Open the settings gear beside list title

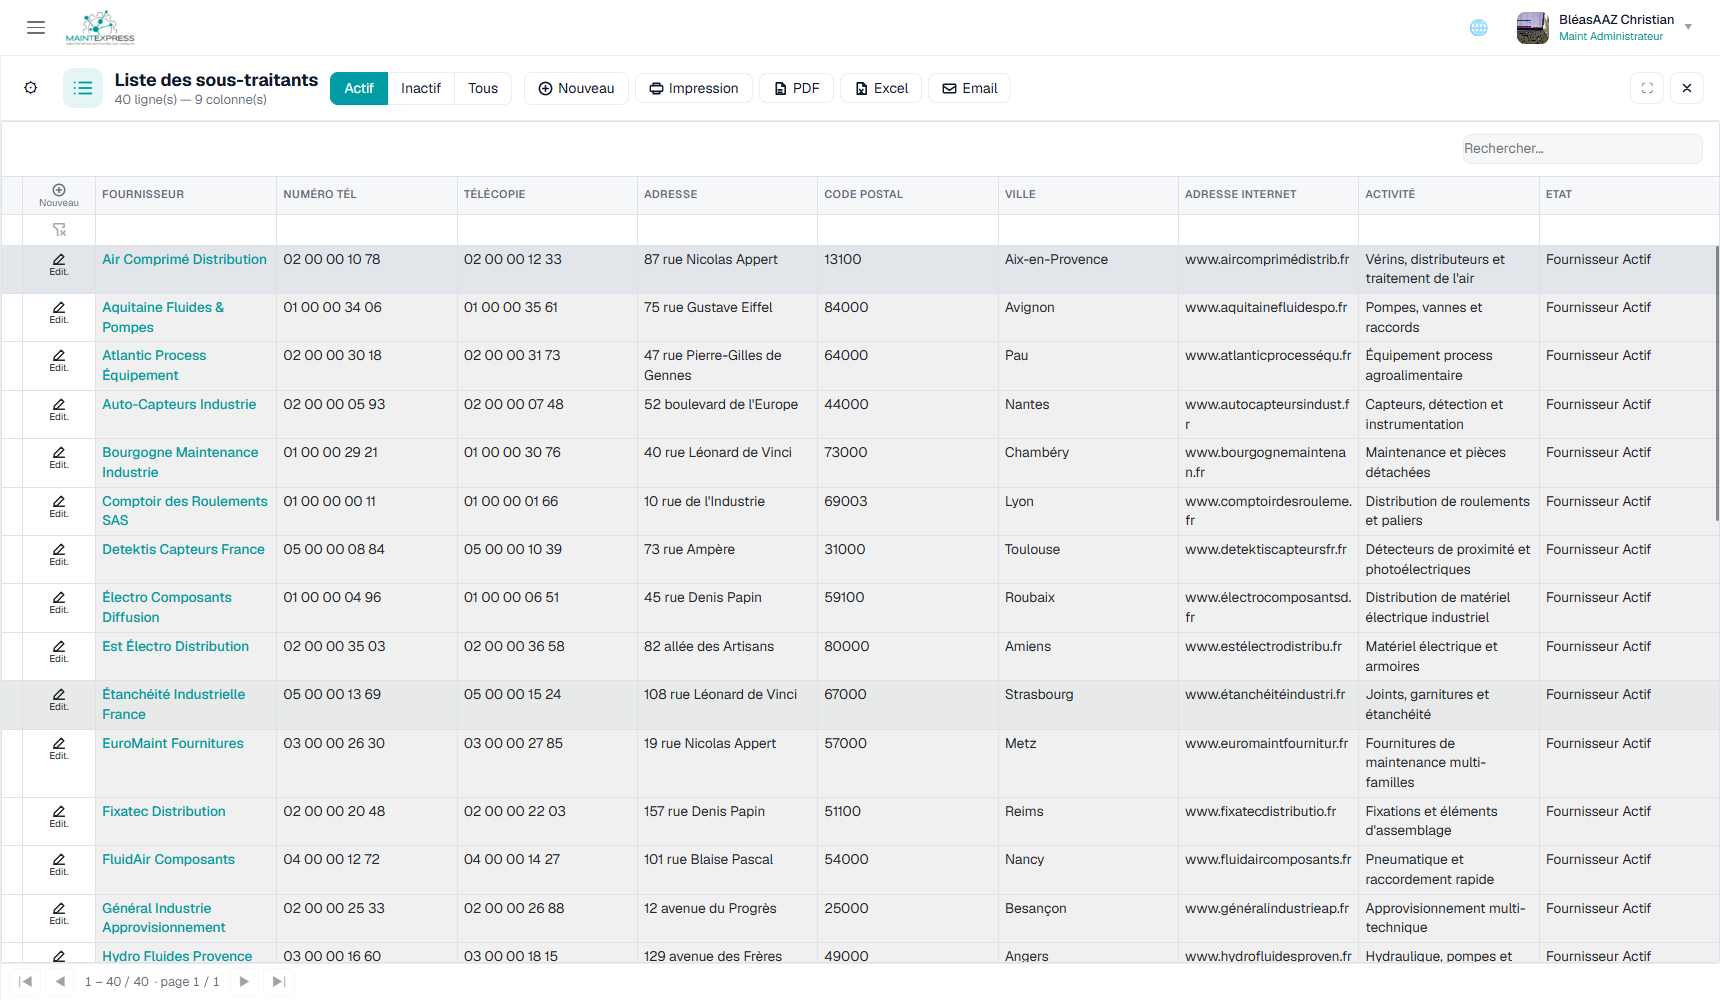(31, 88)
